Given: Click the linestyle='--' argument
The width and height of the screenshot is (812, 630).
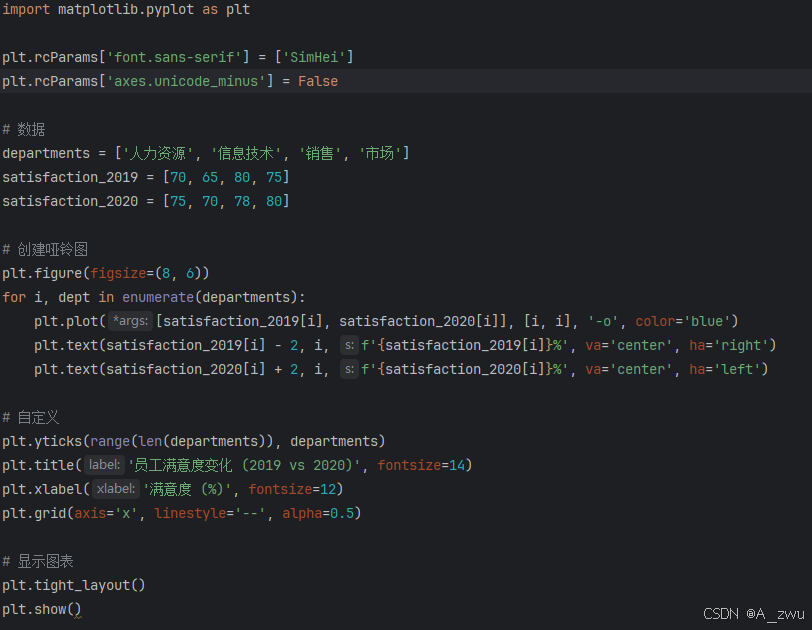Looking at the screenshot, I should point(210,513).
